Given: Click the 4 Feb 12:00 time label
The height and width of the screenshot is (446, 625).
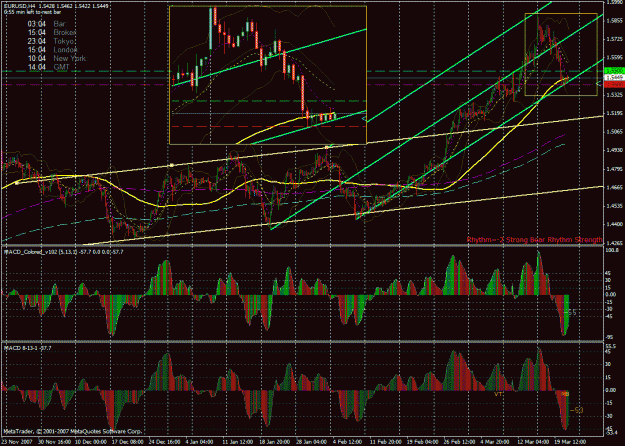Looking at the screenshot, I should click(348, 442).
